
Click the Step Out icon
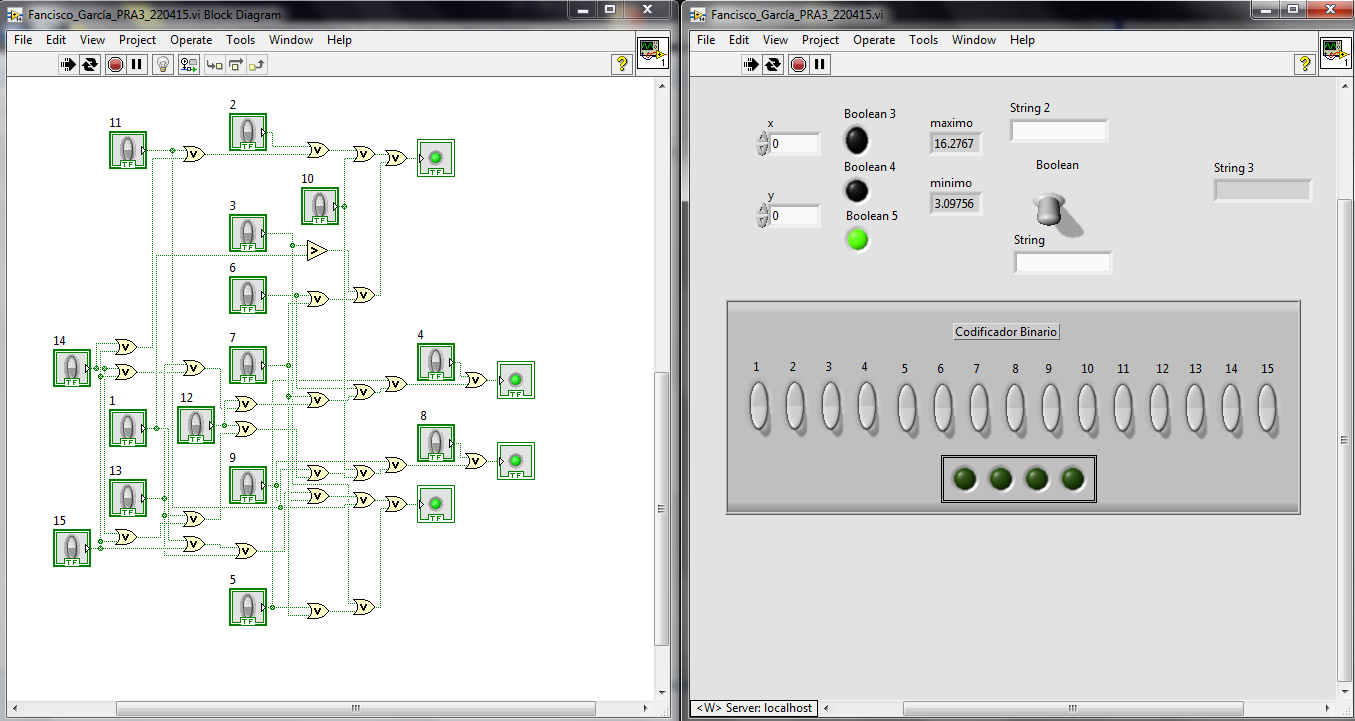[256, 64]
